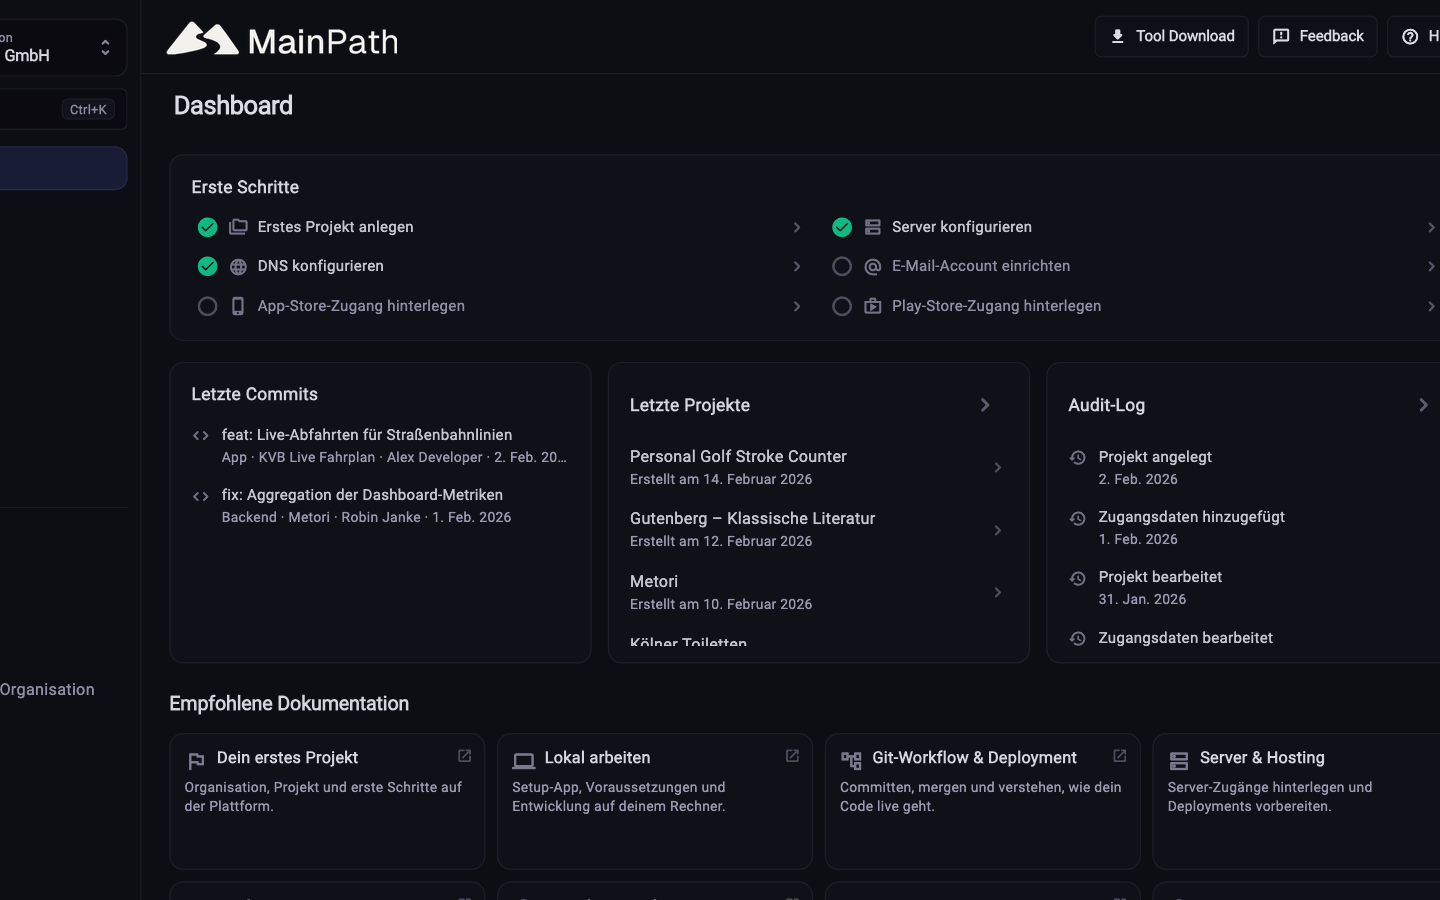
Task: Open Gutenberg – Klassische Literatur project
Action: pos(818,529)
